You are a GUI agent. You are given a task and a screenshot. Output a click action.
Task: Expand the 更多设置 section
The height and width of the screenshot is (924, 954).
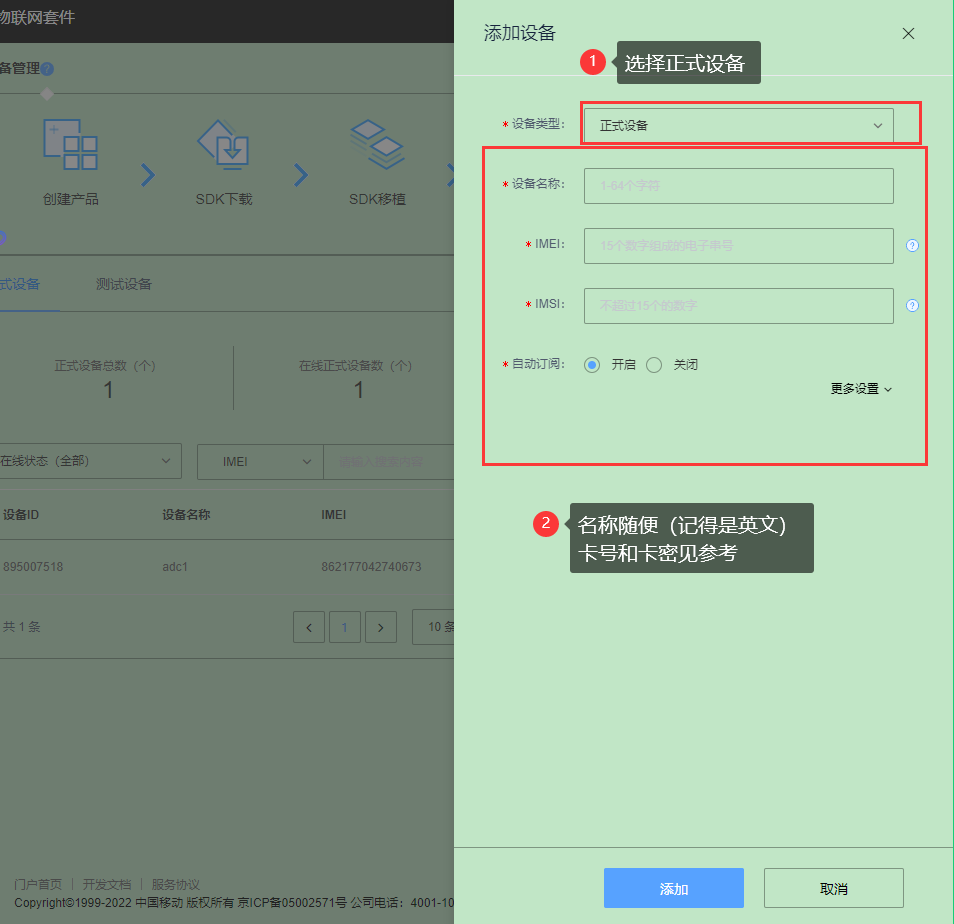pyautogui.click(x=860, y=389)
